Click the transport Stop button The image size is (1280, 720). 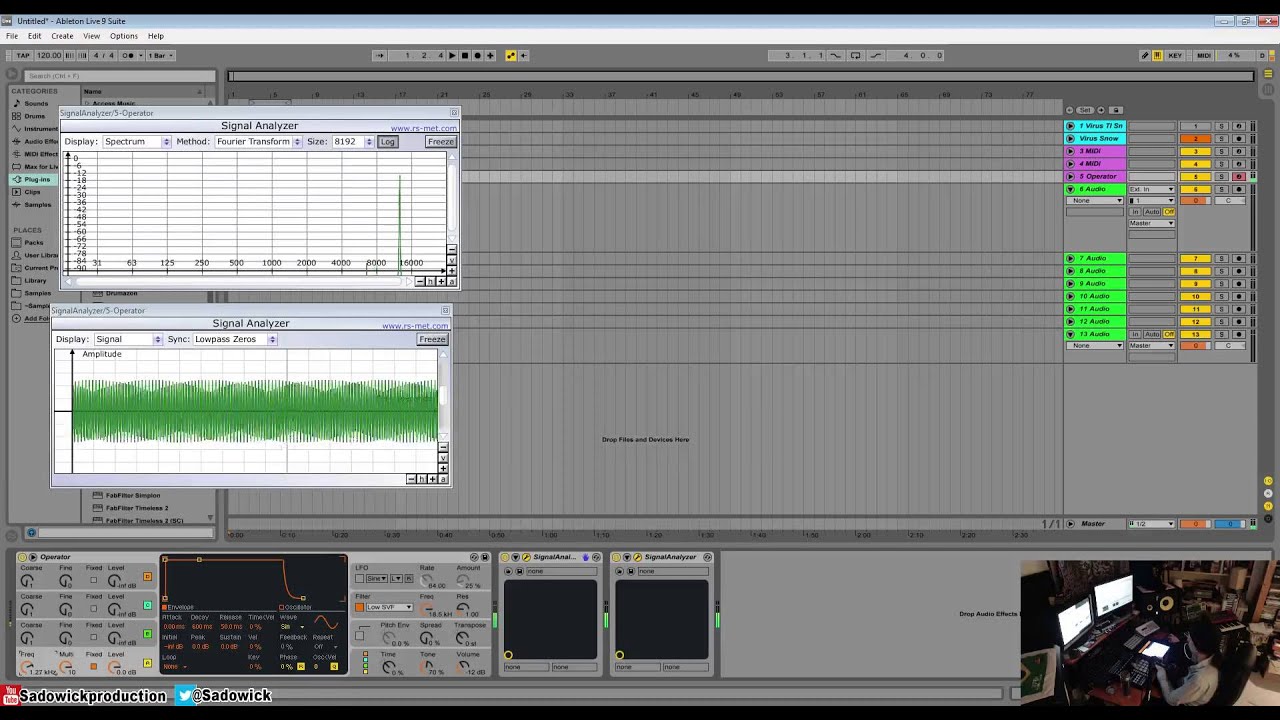tap(464, 55)
